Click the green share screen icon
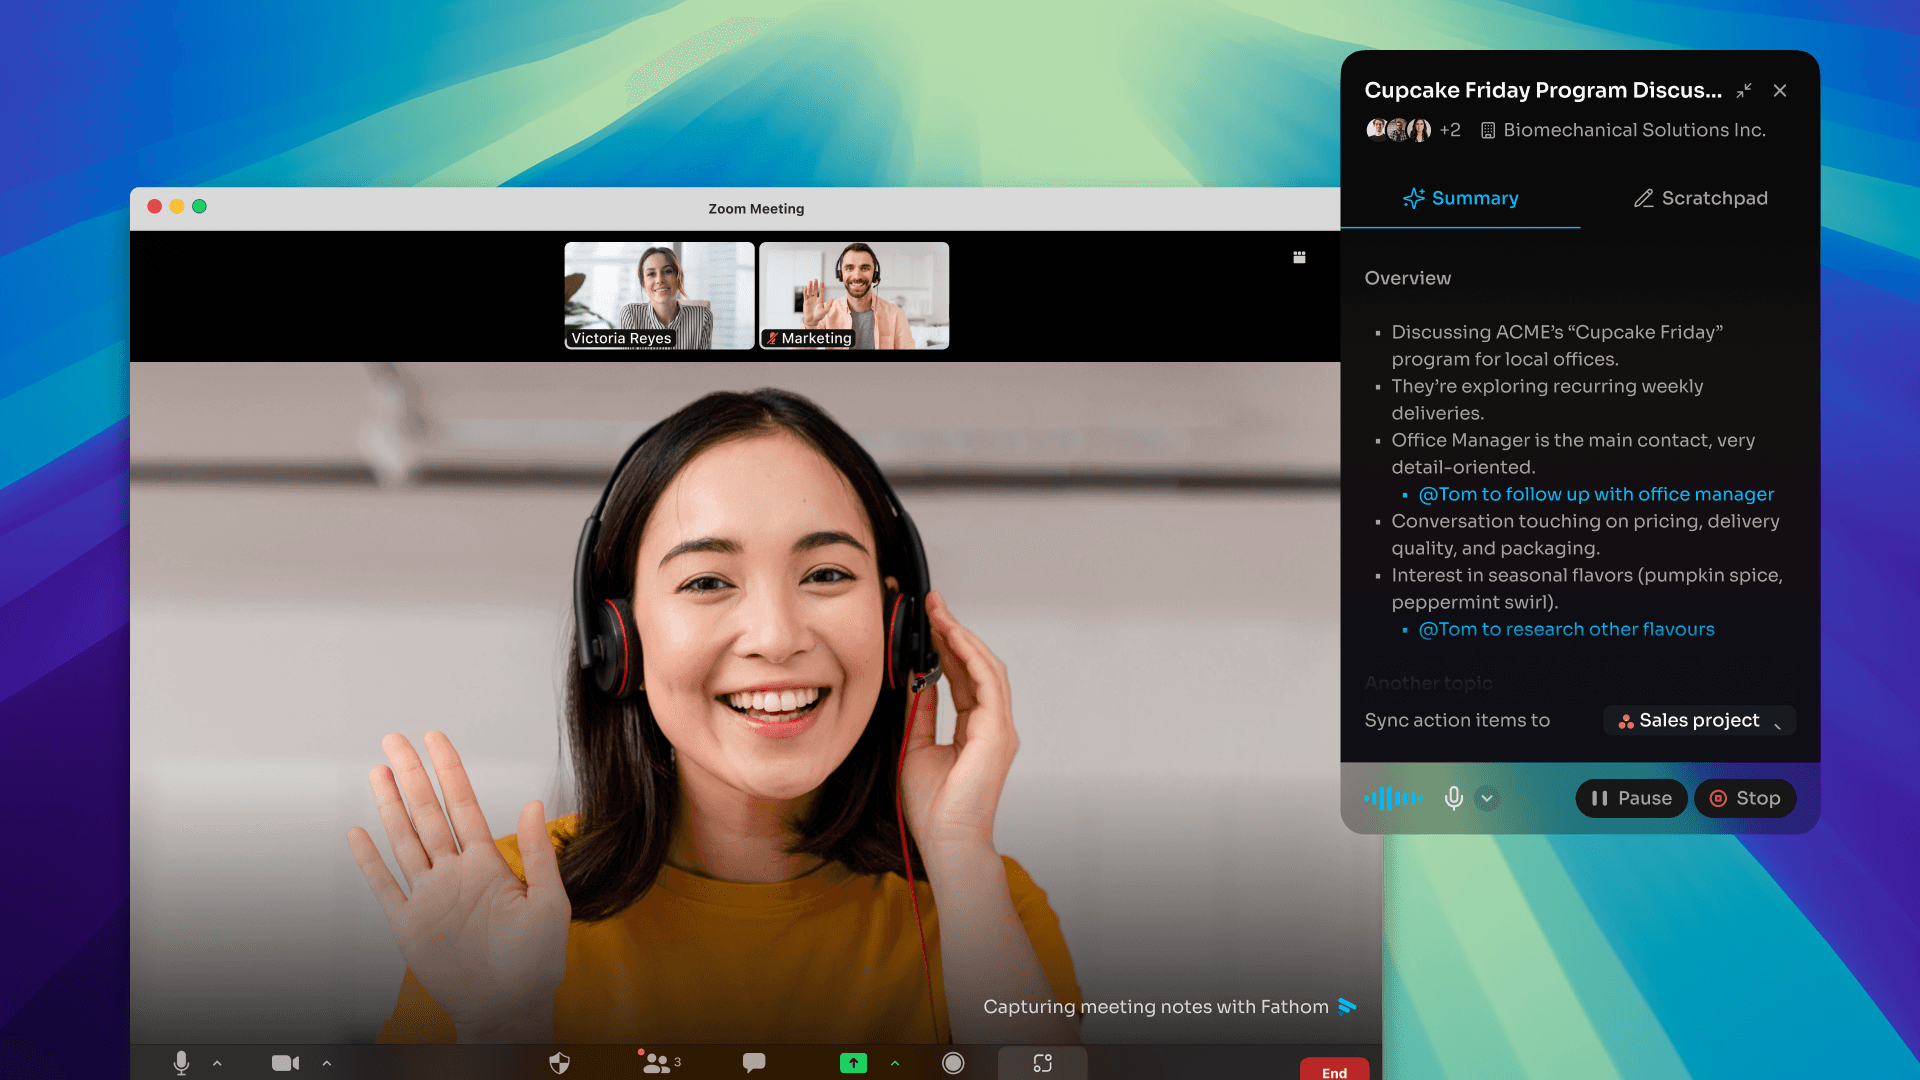The width and height of the screenshot is (1920, 1080). [x=853, y=1063]
